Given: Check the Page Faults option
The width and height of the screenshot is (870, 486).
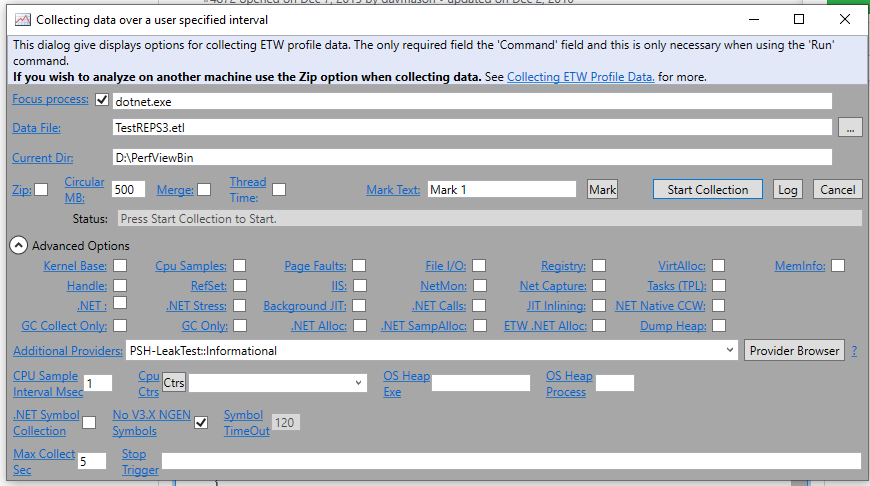Looking at the screenshot, I should (x=359, y=266).
